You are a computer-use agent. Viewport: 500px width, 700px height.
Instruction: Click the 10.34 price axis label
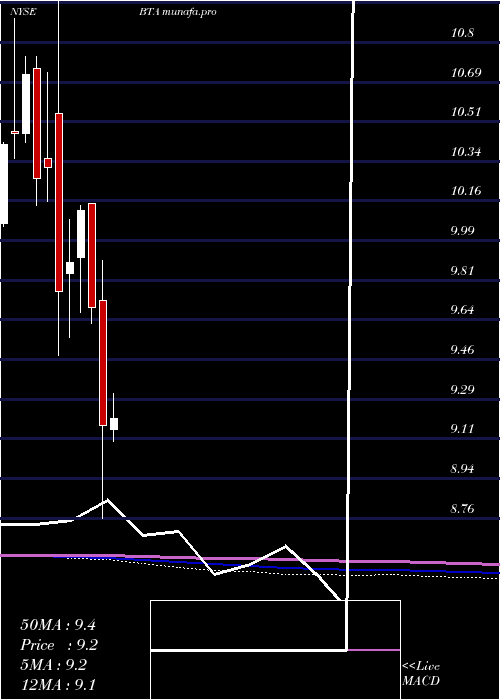coord(466,151)
